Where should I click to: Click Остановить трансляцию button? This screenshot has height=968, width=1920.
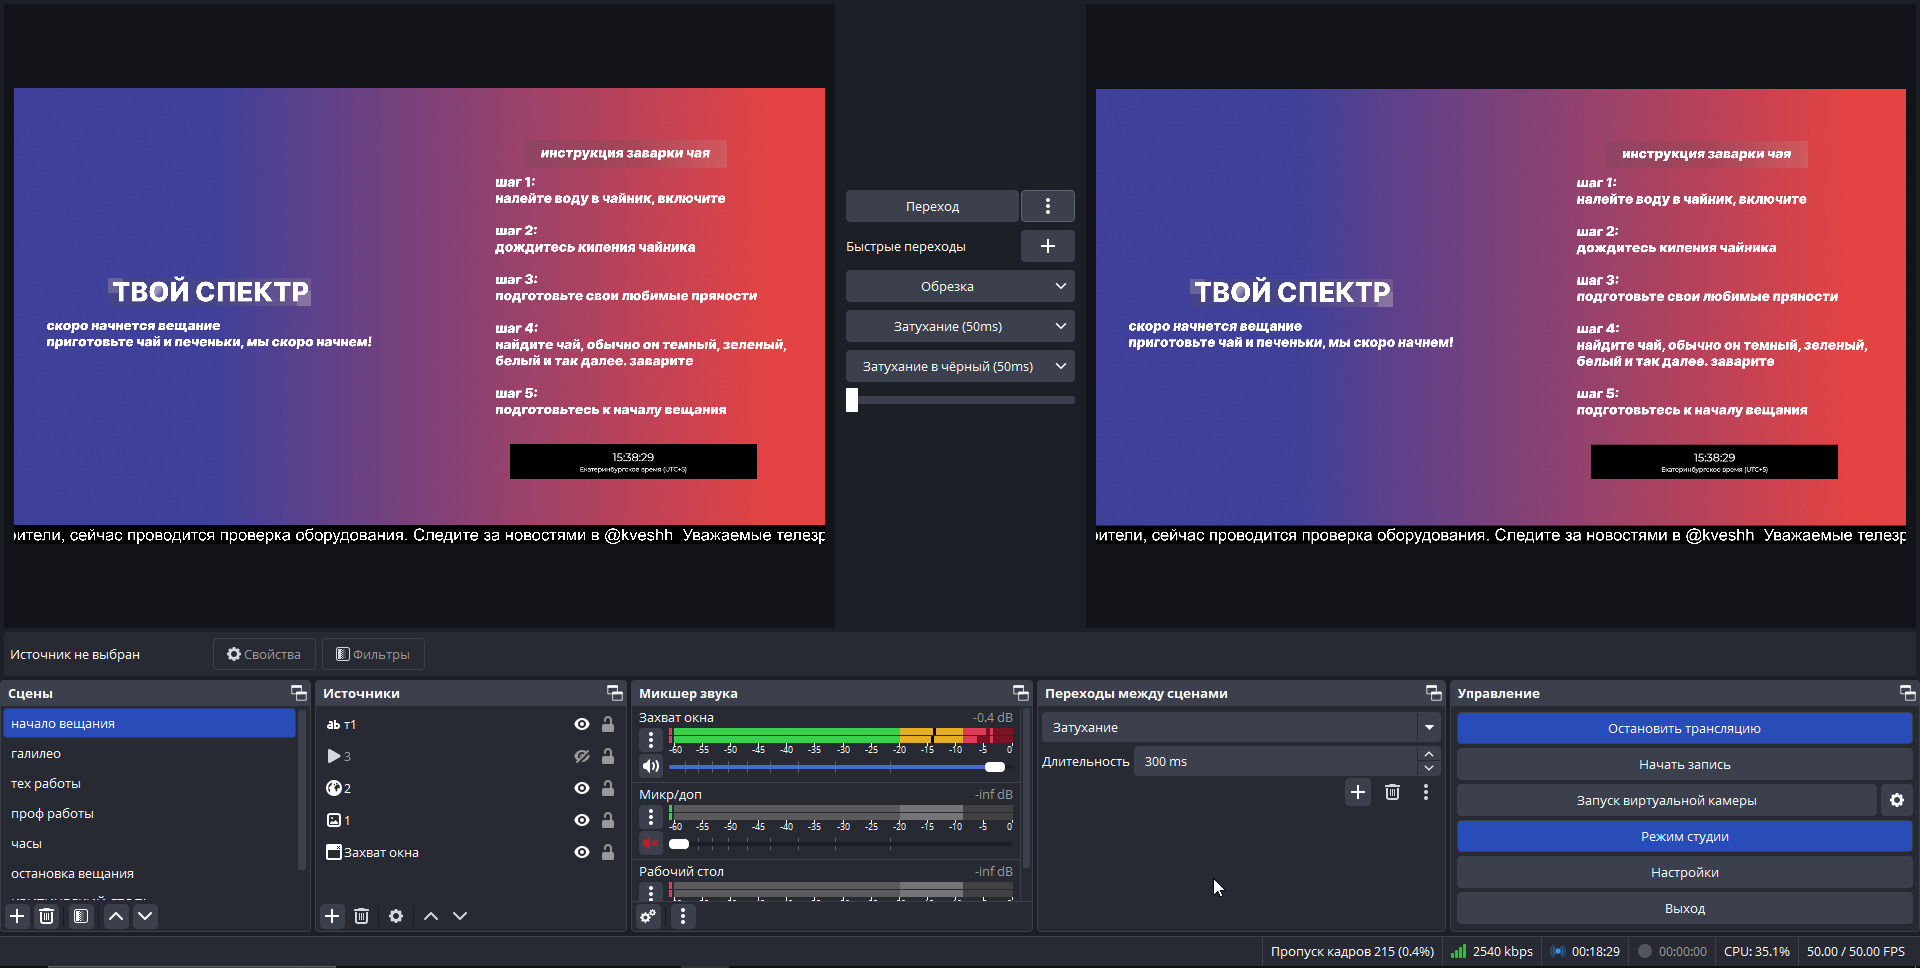point(1684,728)
